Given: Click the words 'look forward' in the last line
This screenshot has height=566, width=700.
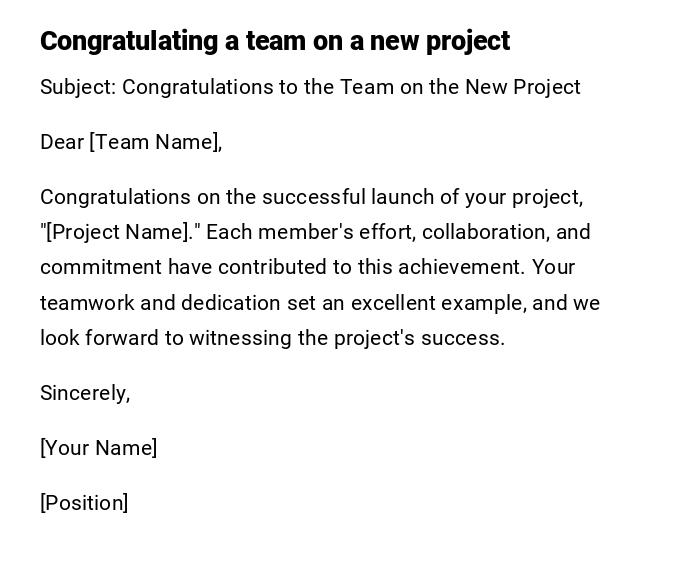Looking at the screenshot, I should [x=99, y=338].
